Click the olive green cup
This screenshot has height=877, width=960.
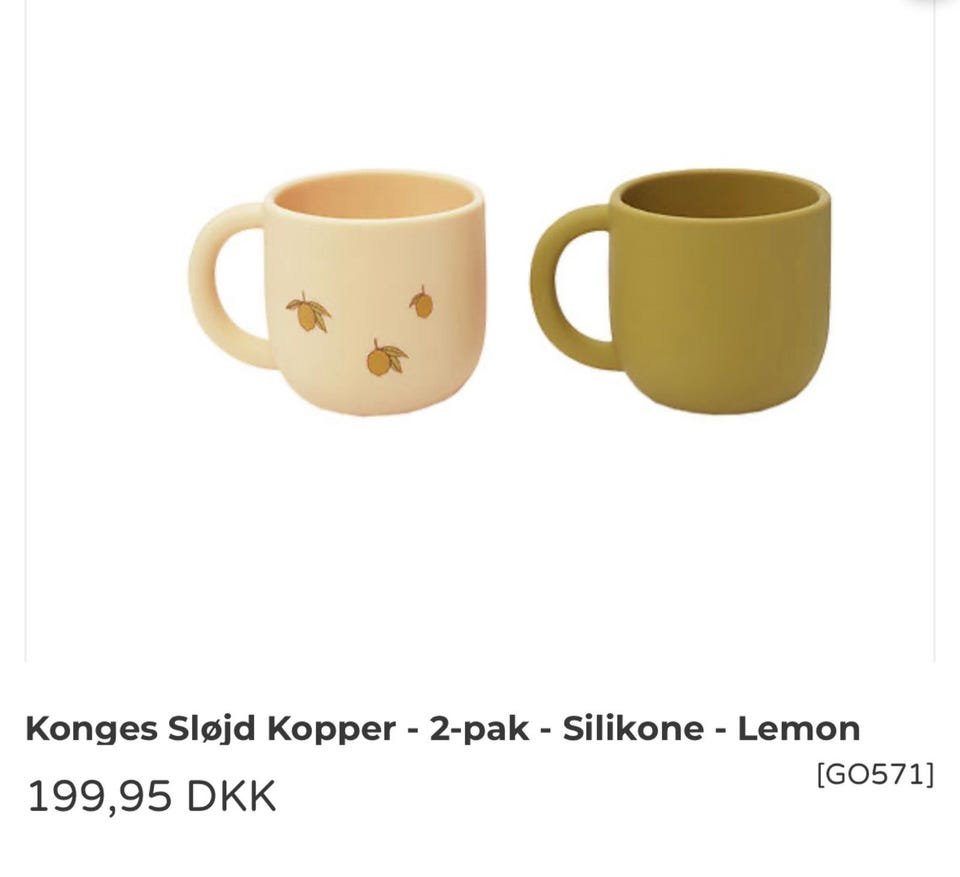click(680, 292)
